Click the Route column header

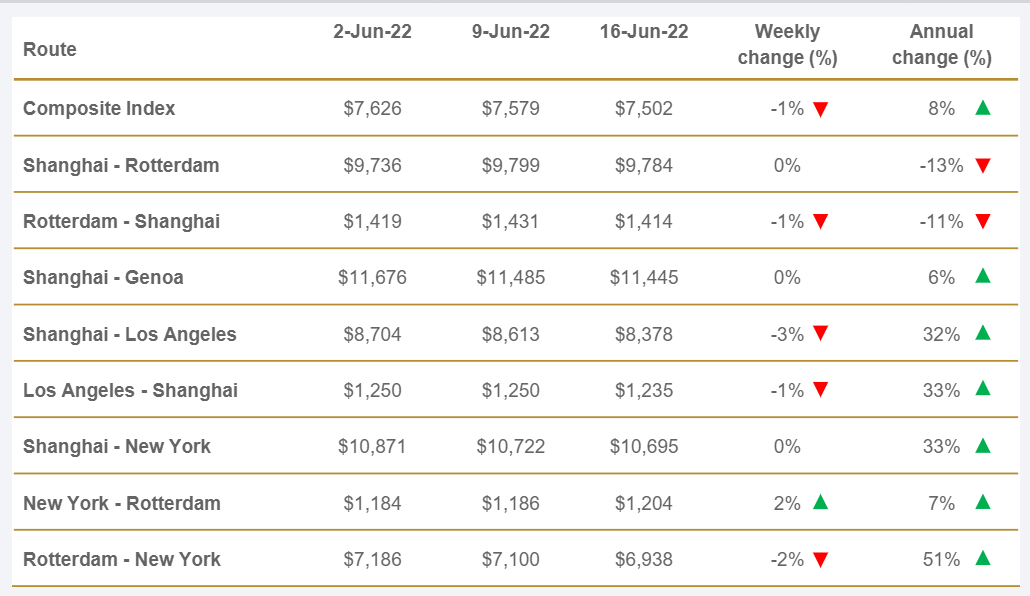pos(50,49)
